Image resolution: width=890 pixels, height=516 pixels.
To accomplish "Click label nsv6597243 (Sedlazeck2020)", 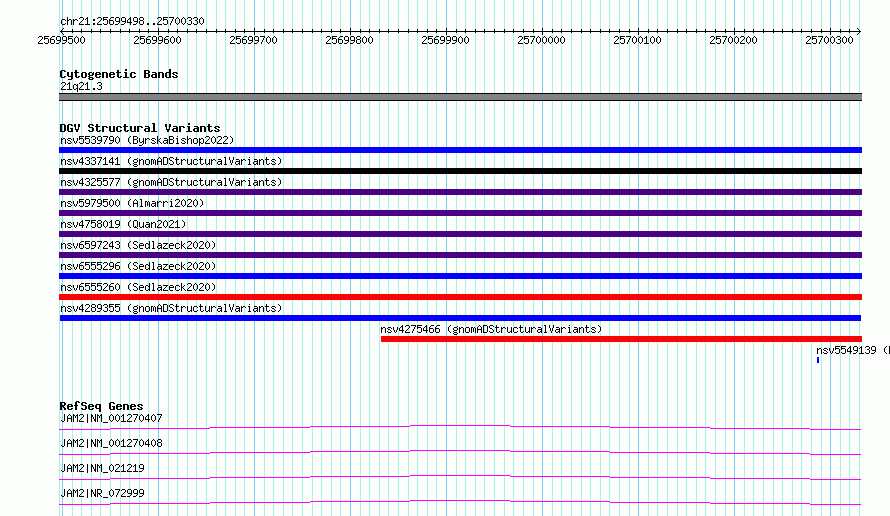I will tap(138, 245).
